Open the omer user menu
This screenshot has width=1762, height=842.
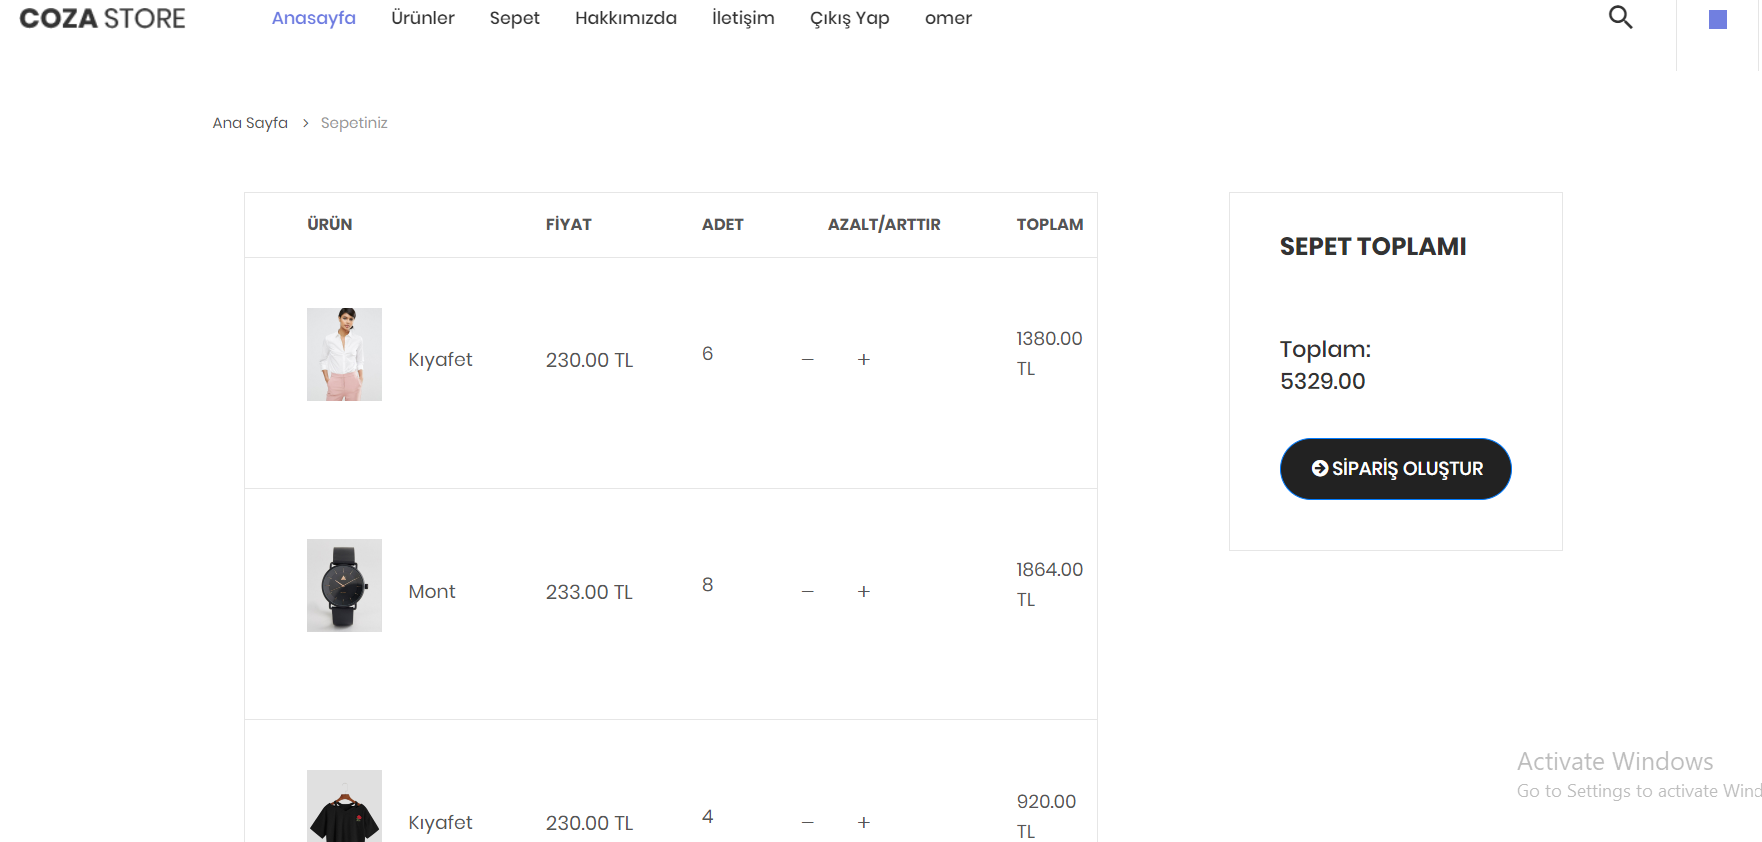pos(947,17)
